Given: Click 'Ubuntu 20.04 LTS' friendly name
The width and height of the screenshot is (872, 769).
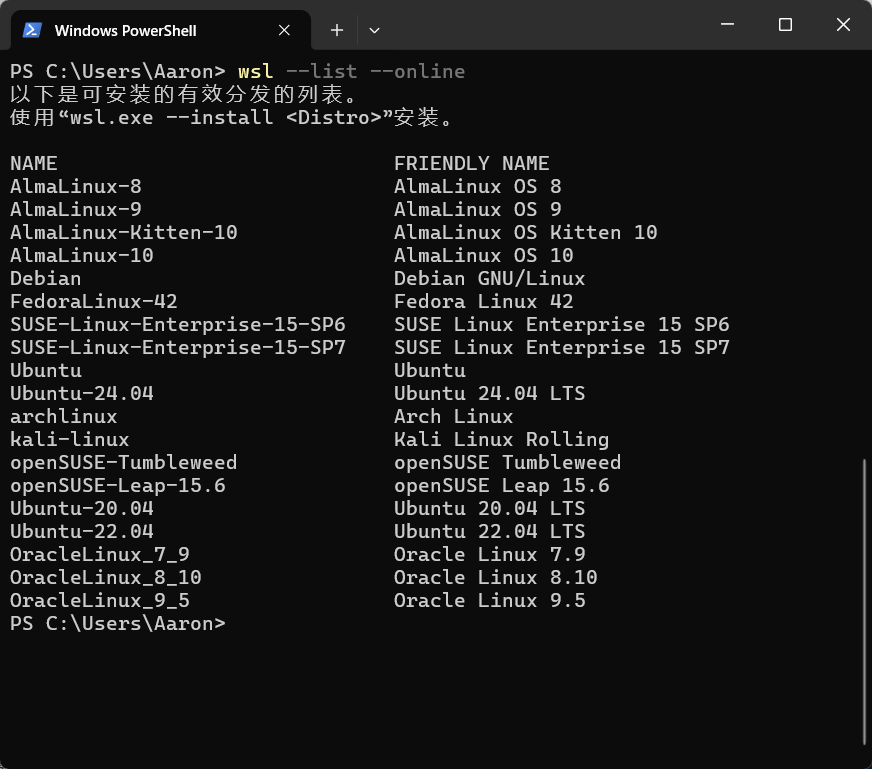Looking at the screenshot, I should click(489, 509).
